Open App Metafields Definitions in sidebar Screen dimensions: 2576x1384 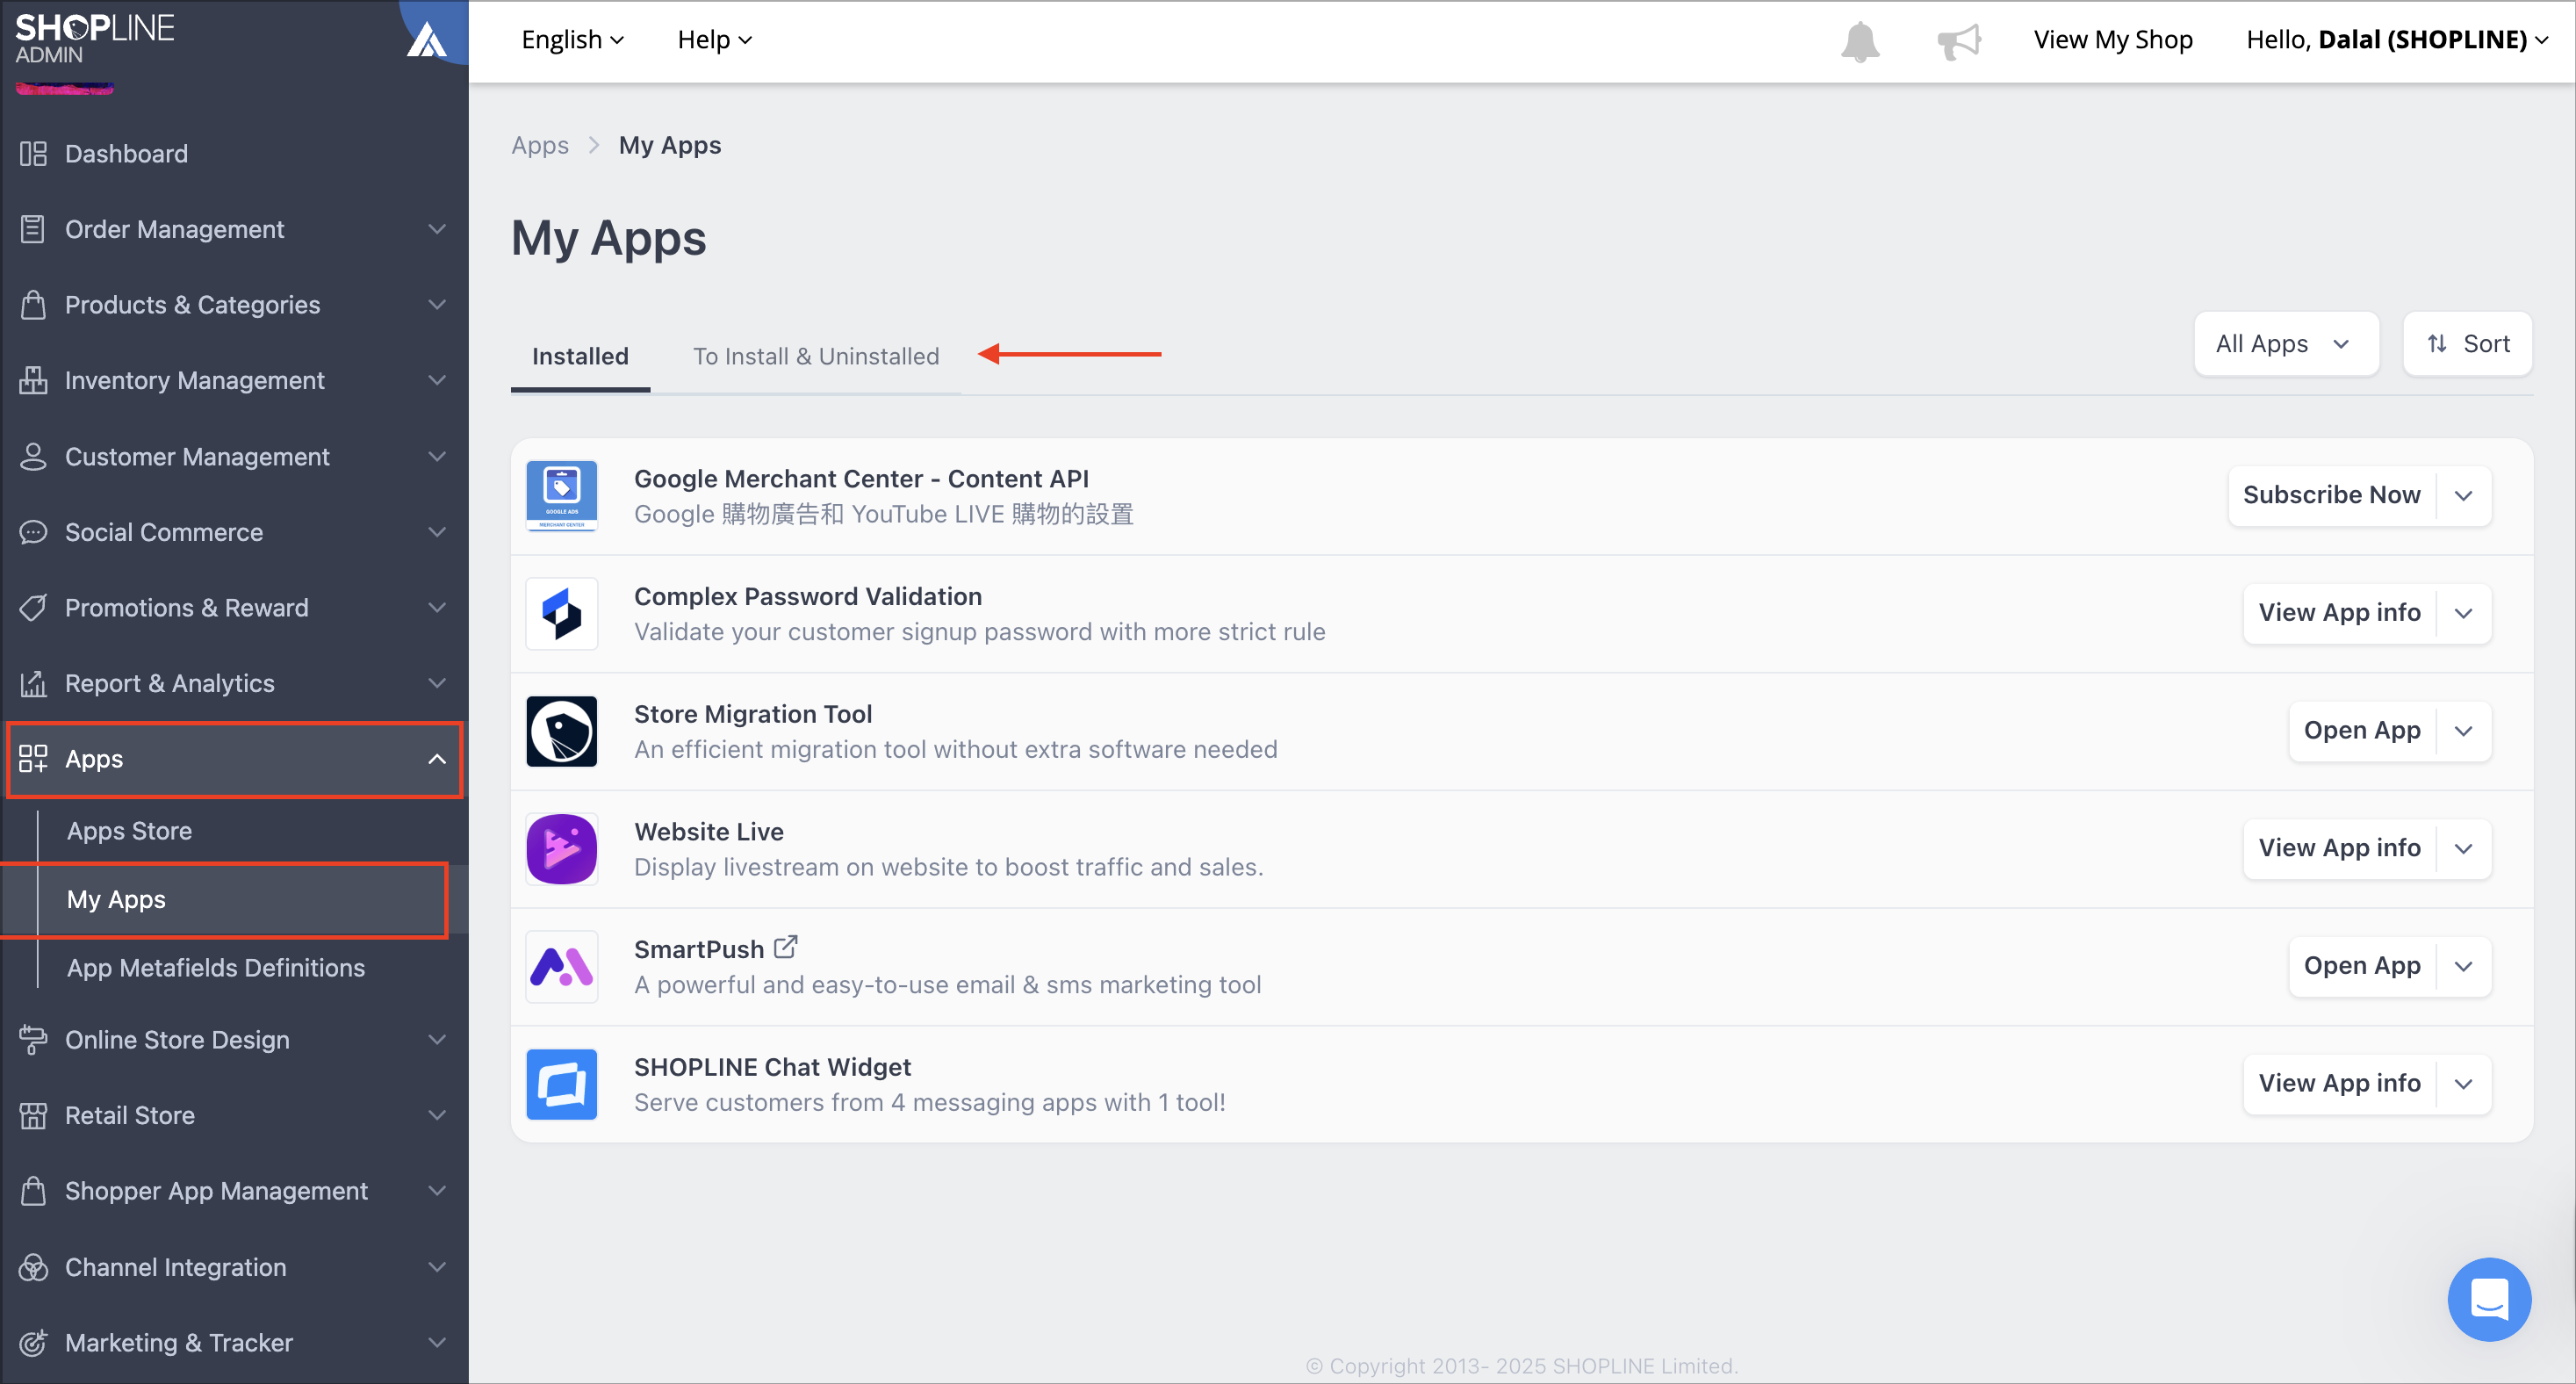click(215, 968)
